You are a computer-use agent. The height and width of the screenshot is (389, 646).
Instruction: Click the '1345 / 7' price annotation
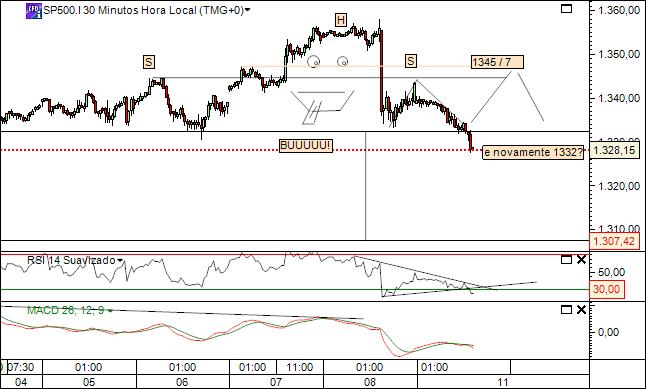498,62
